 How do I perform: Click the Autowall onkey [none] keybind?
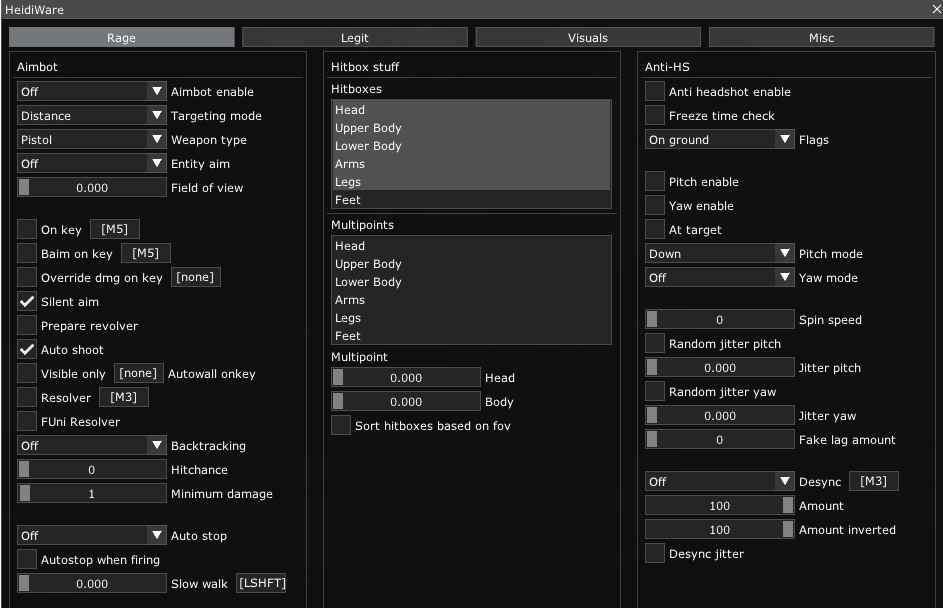pos(138,373)
